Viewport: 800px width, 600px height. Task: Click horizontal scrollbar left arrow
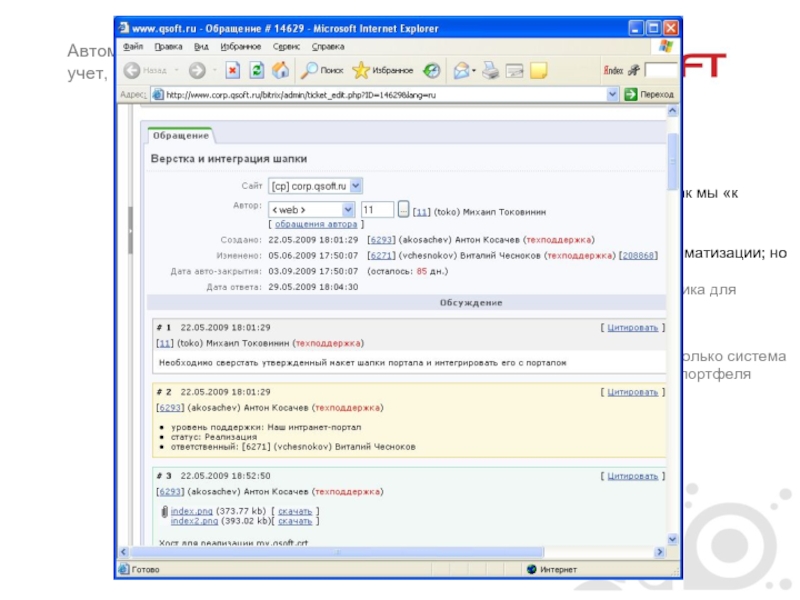click(x=123, y=552)
